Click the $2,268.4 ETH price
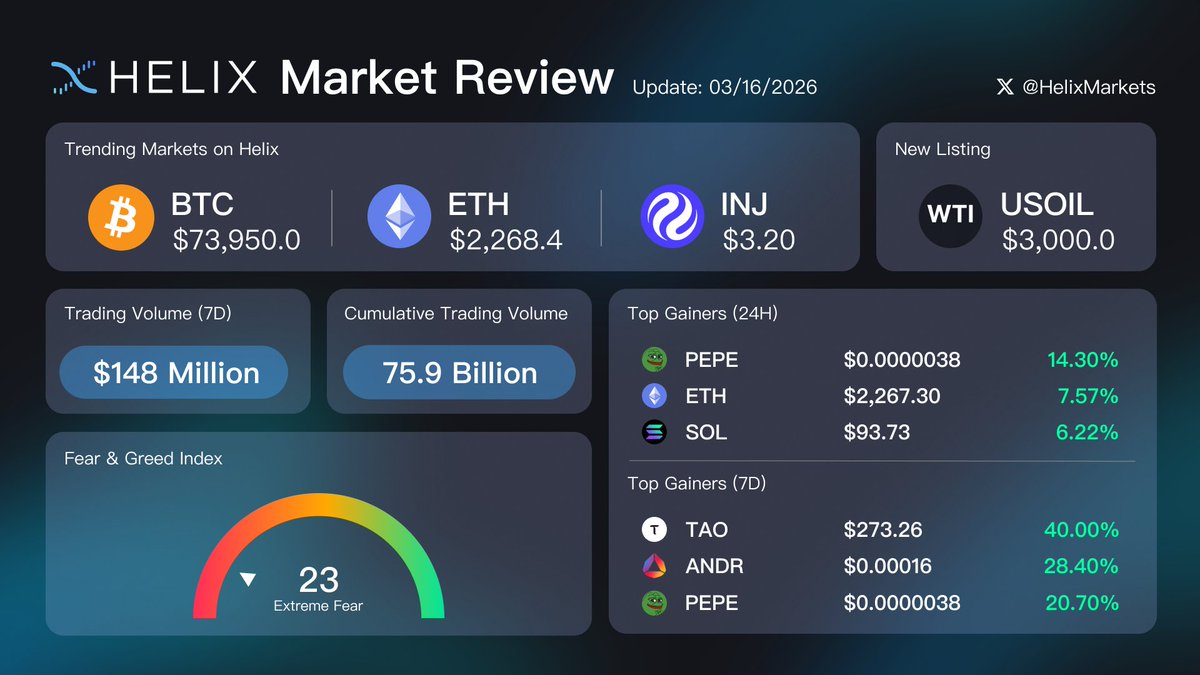 coord(507,240)
